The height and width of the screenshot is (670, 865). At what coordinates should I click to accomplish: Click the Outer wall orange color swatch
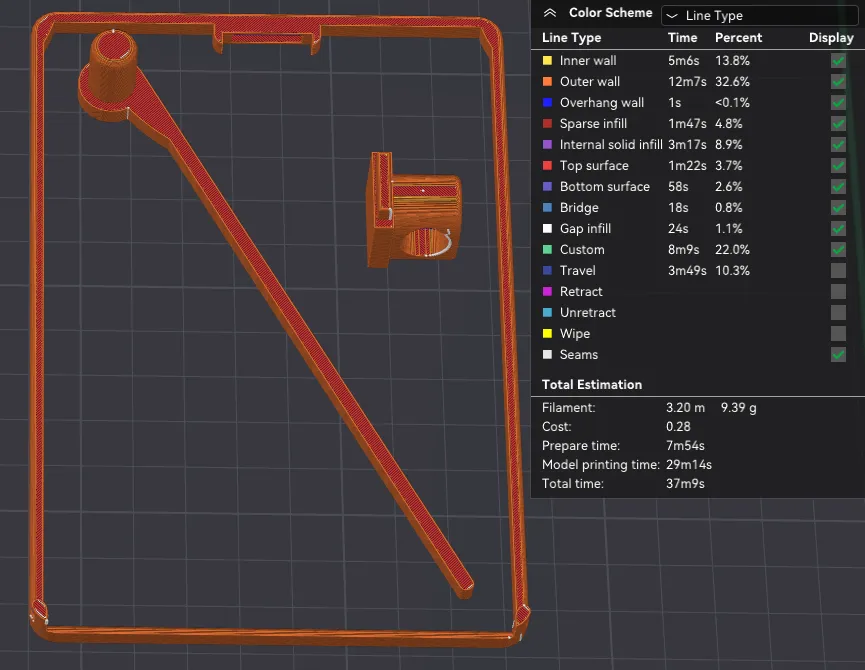click(547, 82)
